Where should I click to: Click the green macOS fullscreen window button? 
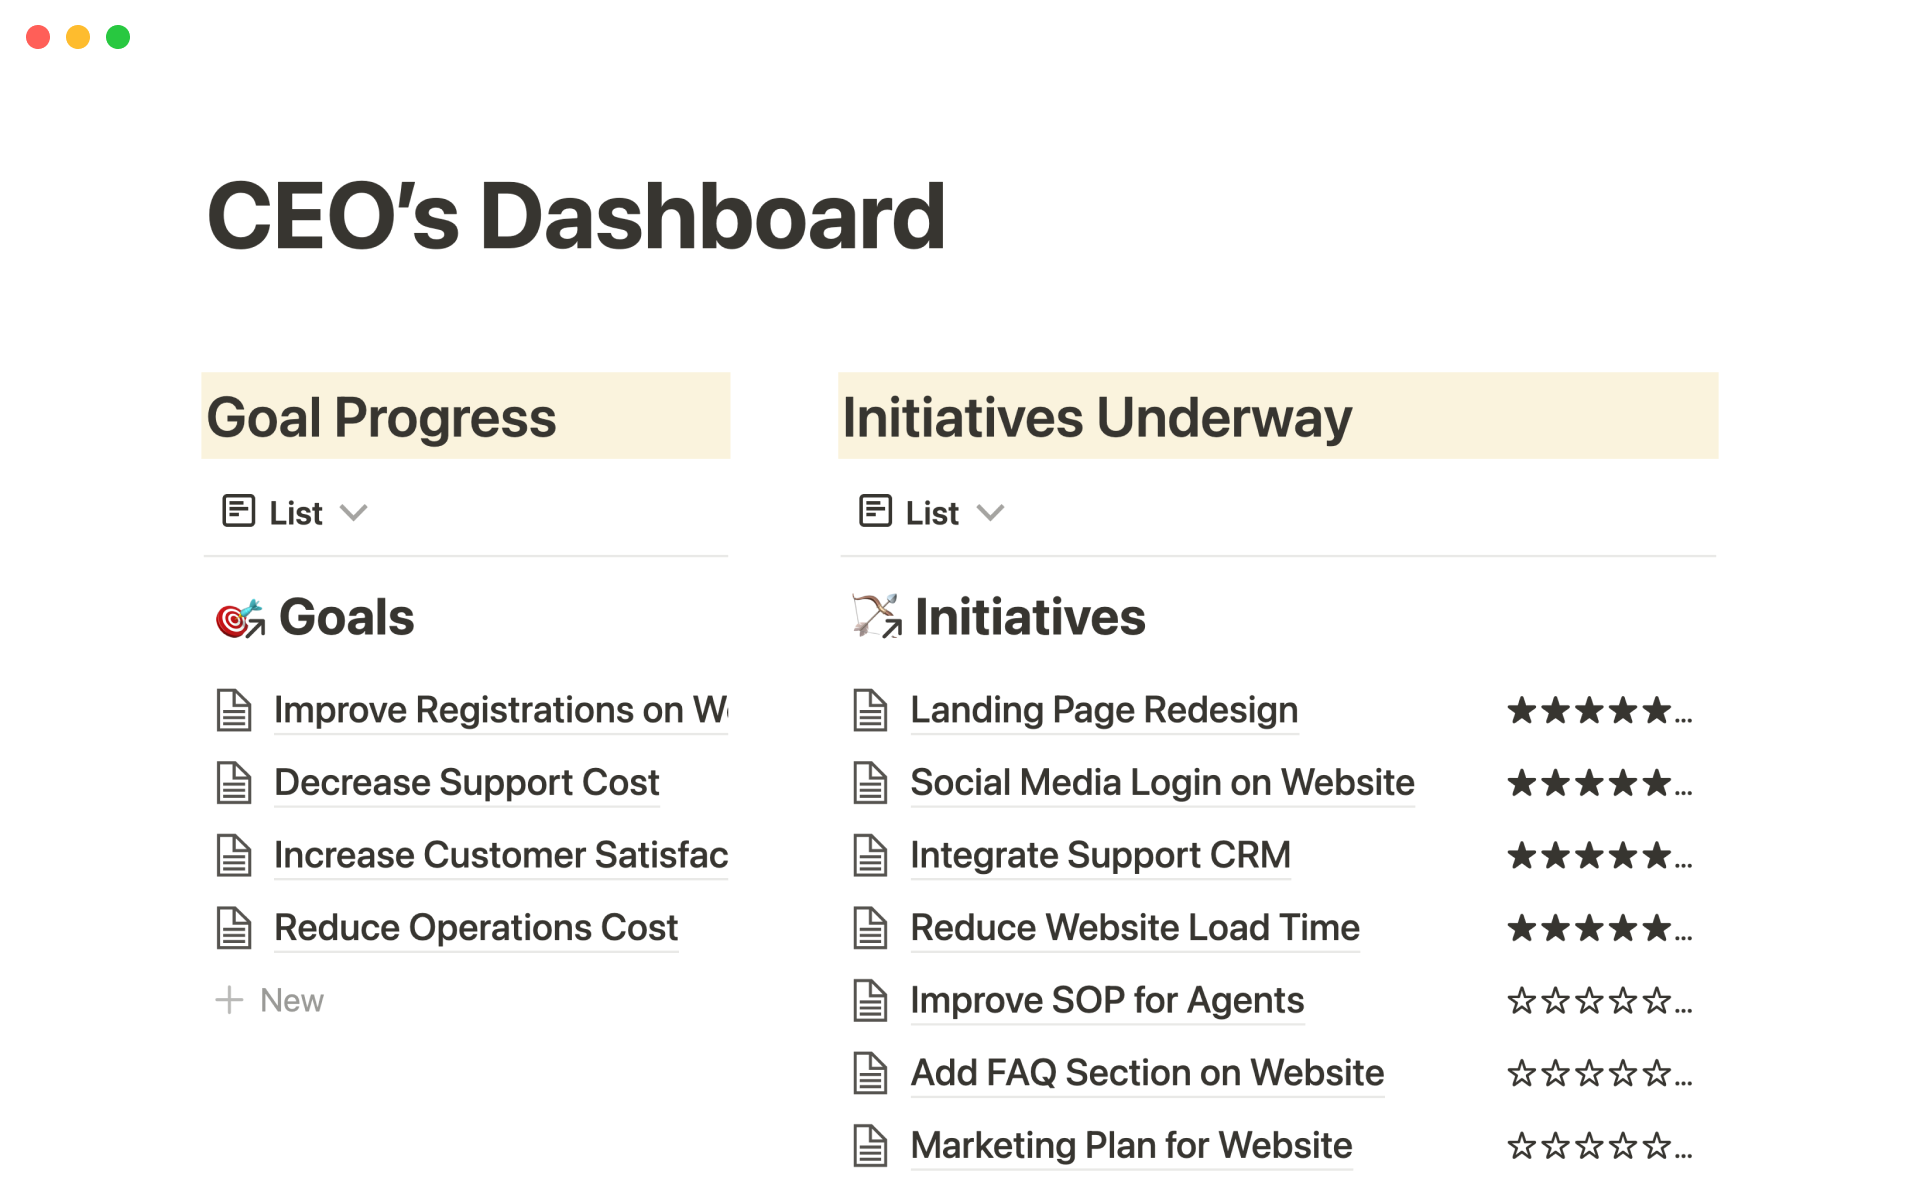tap(118, 37)
